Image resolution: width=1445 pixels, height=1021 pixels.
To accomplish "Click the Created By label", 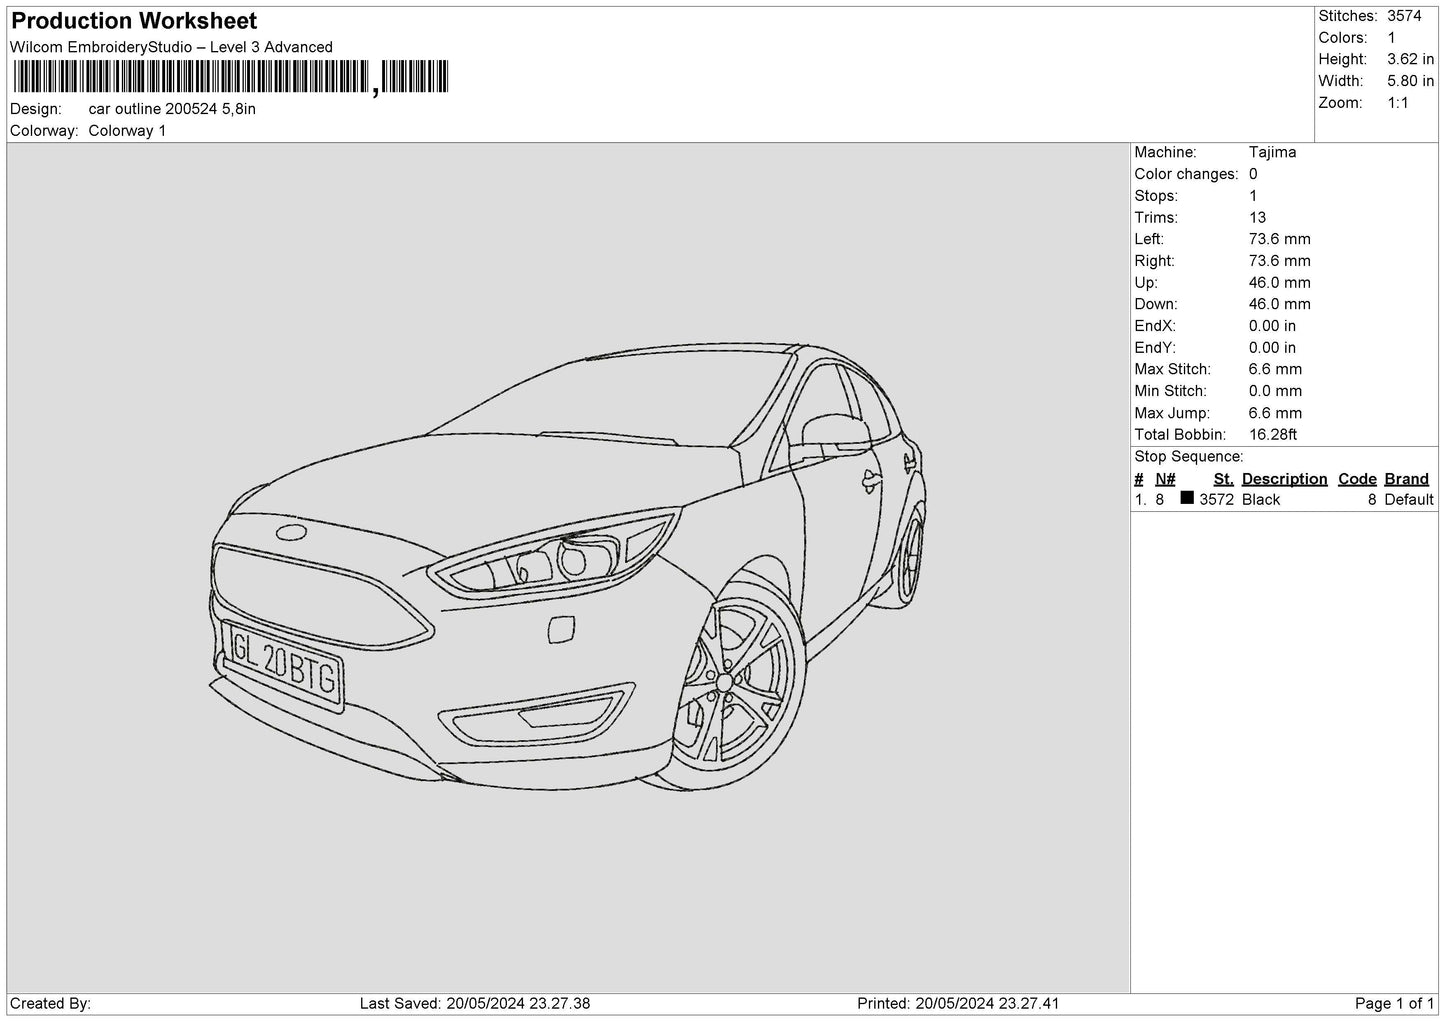I will 50,1003.
